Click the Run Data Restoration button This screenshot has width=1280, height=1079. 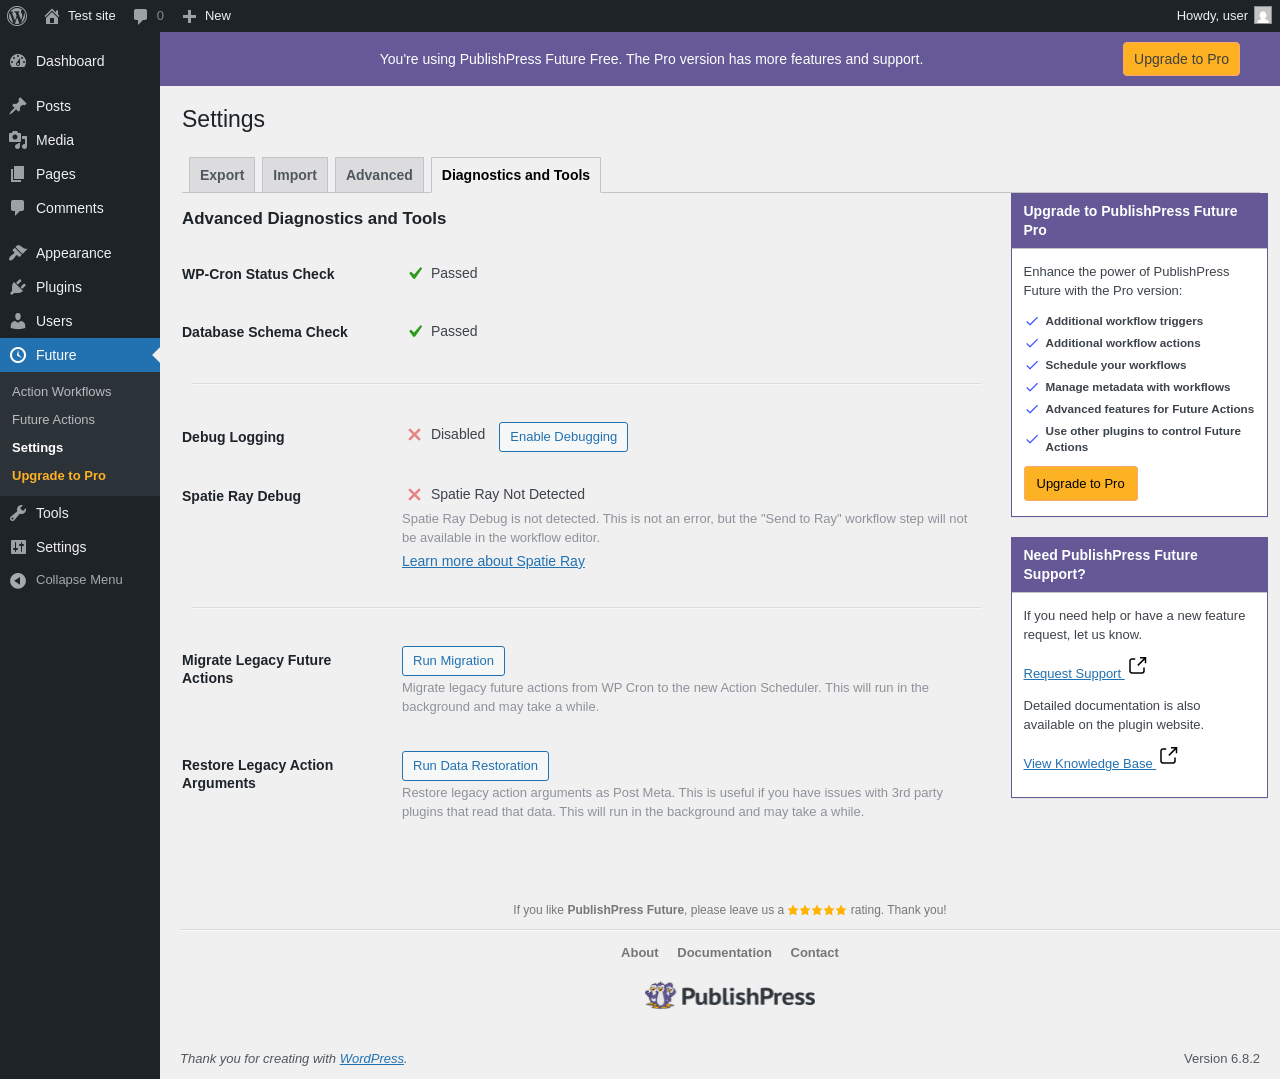(475, 766)
